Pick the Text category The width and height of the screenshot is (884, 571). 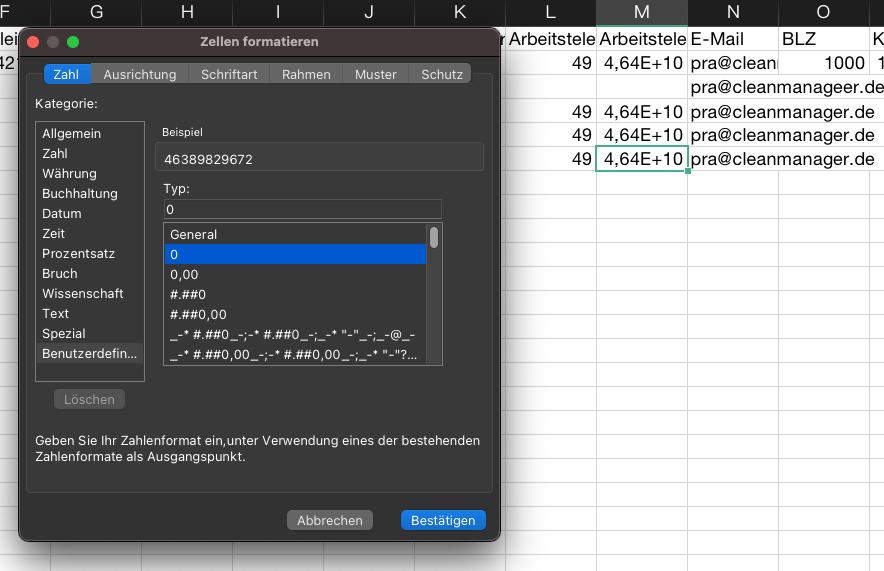pos(56,314)
